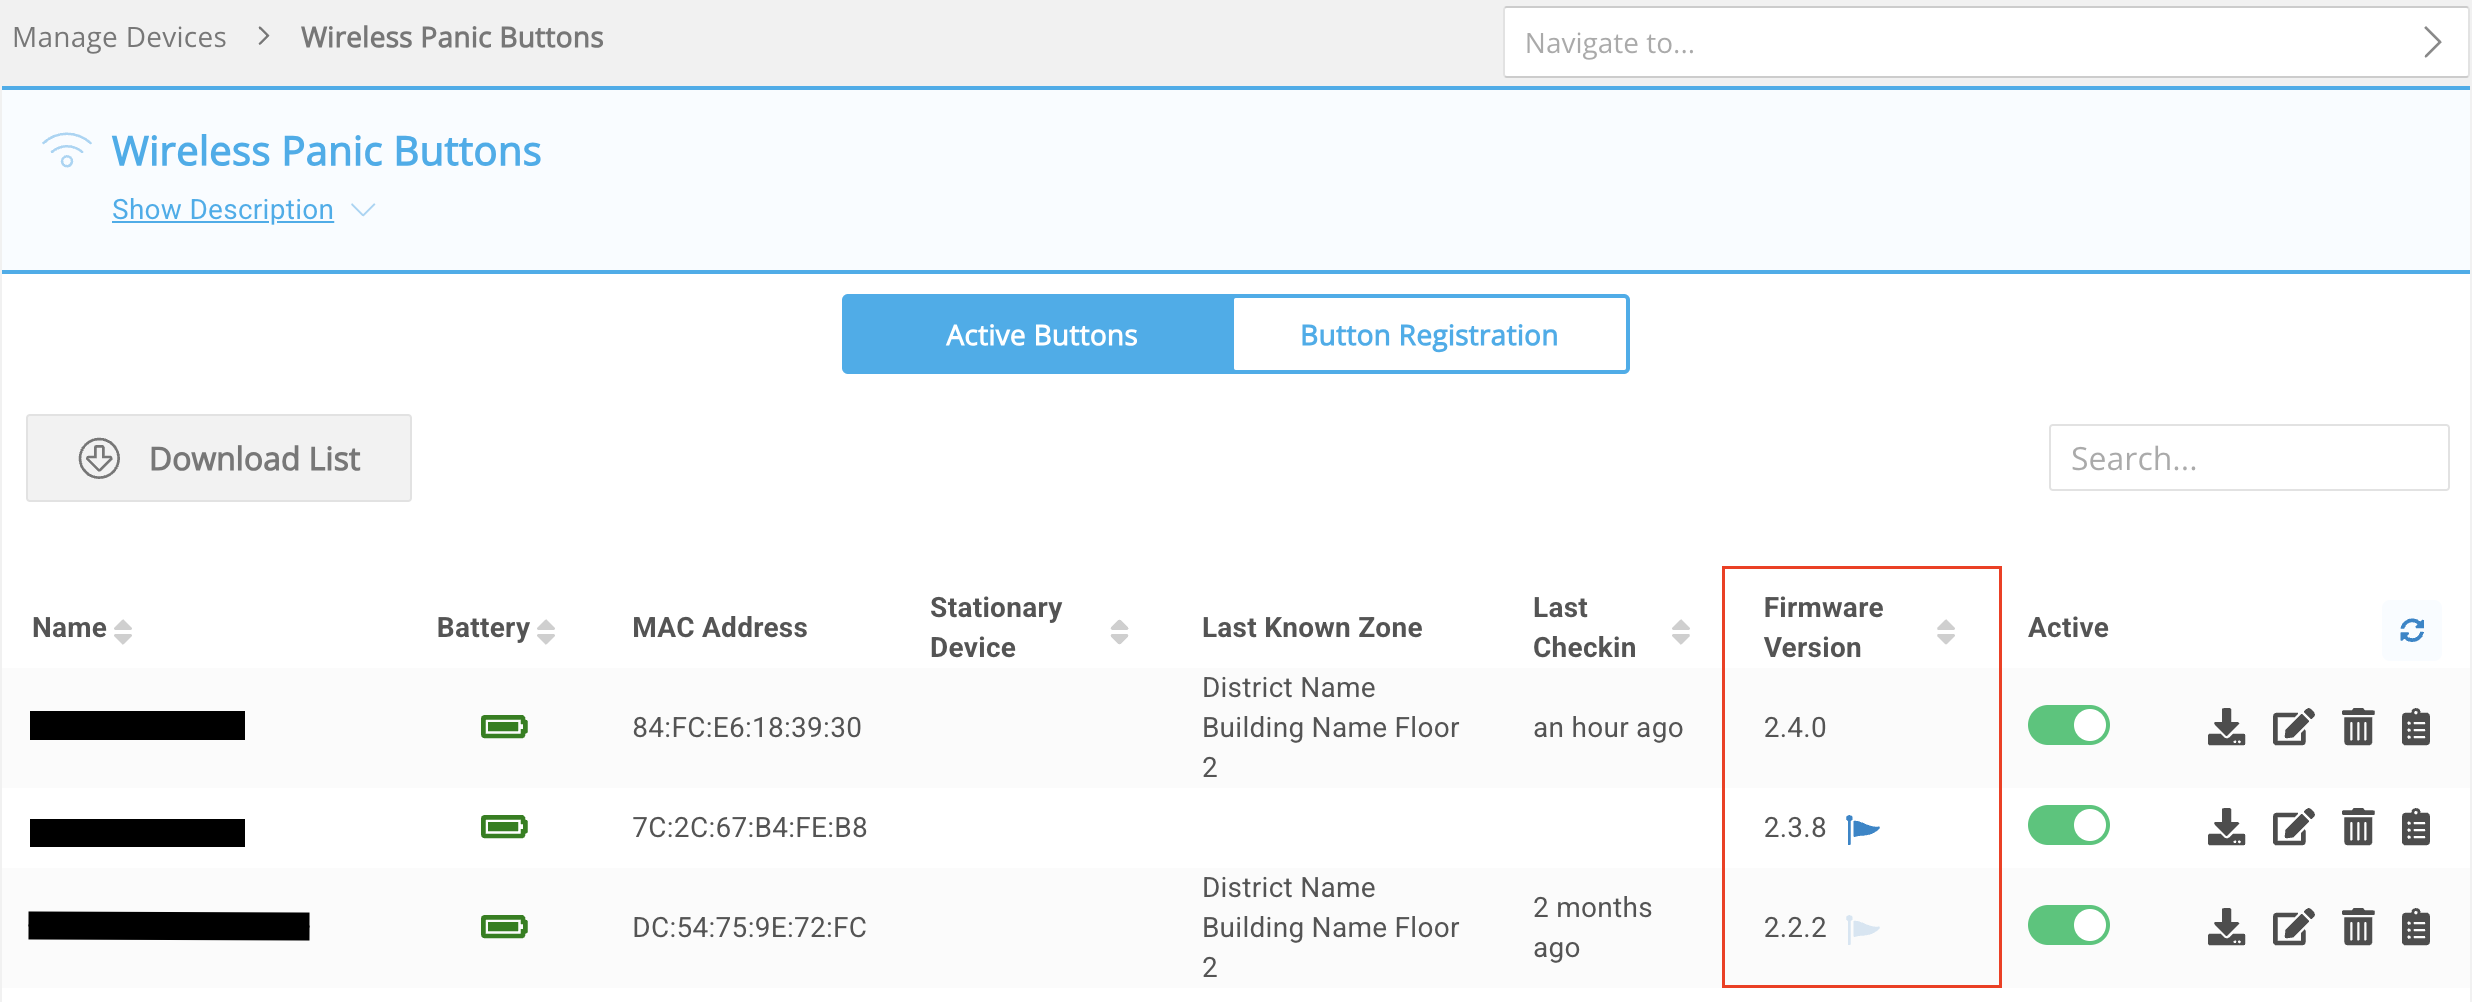Click the blue flag next to firmware 2.3.8
The height and width of the screenshot is (1002, 2472).
(1862, 829)
